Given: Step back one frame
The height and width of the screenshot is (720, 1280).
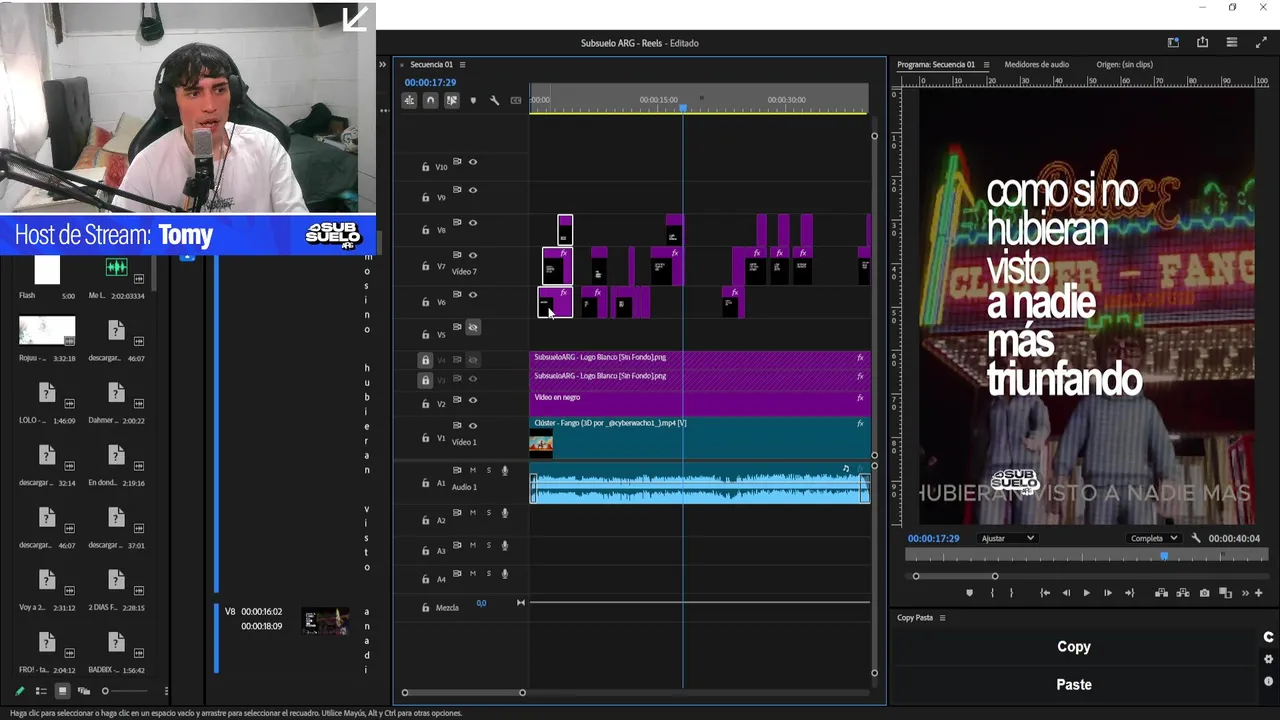Looking at the screenshot, I should click(x=1066, y=593).
